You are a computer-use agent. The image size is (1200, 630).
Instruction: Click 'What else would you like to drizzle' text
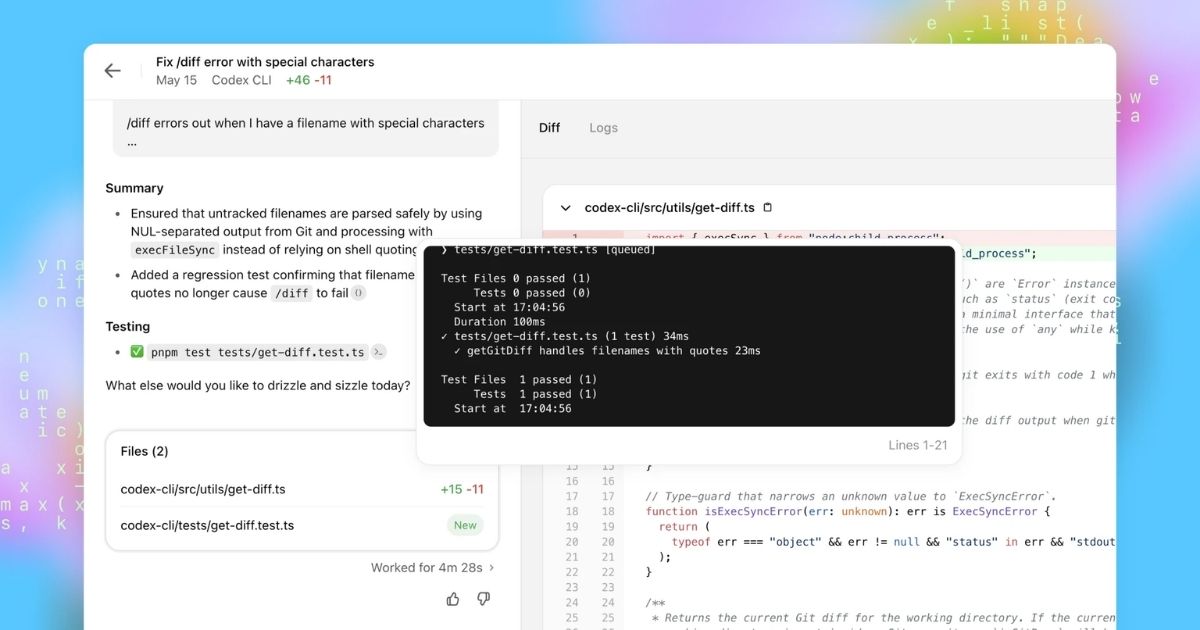[258, 385]
